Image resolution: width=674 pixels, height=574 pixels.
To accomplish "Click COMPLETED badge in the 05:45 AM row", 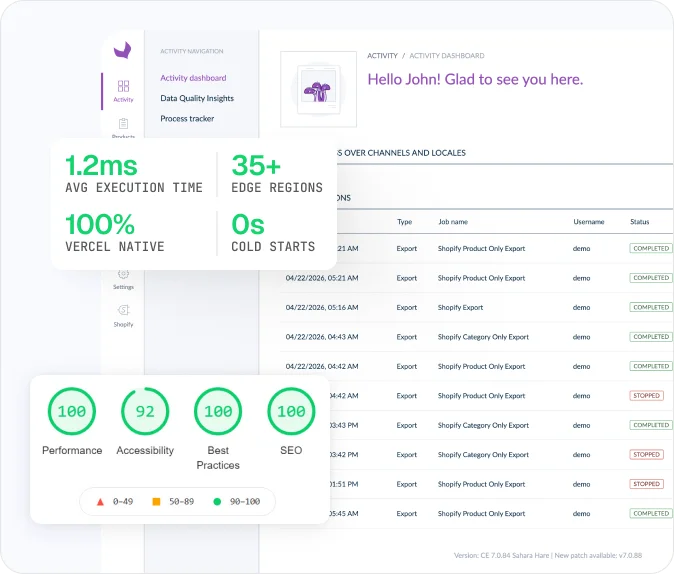I will pyautogui.click(x=651, y=513).
